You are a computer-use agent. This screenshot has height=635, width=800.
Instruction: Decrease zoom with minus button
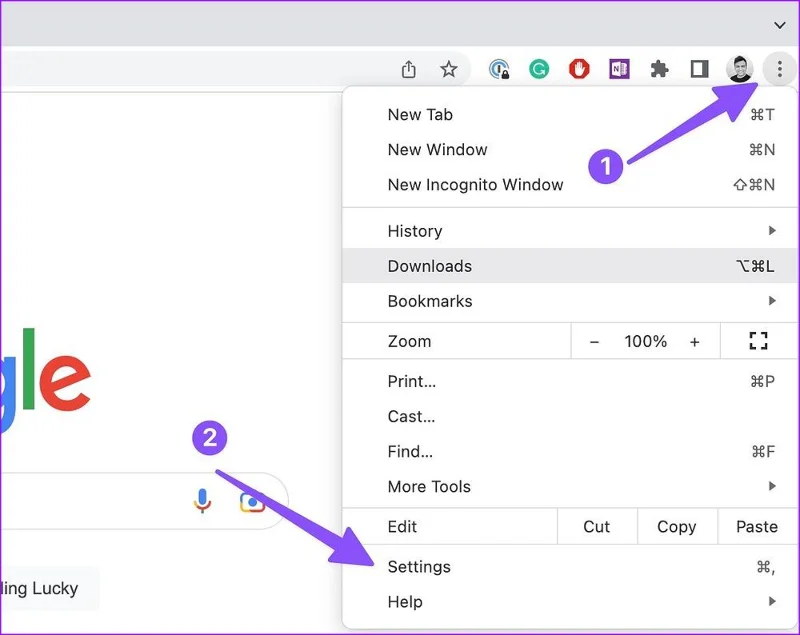(x=594, y=341)
